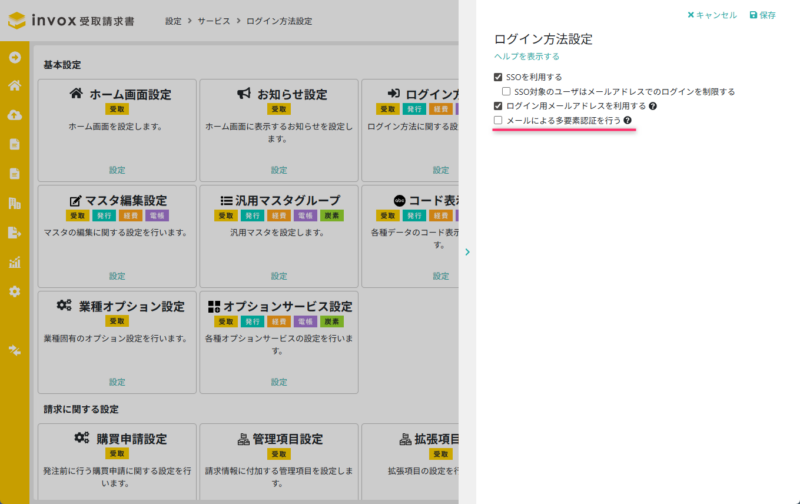This screenshot has width=800, height=504.
Task: Open the document icon just below the cloud upload icon
Action: [x=15, y=144]
